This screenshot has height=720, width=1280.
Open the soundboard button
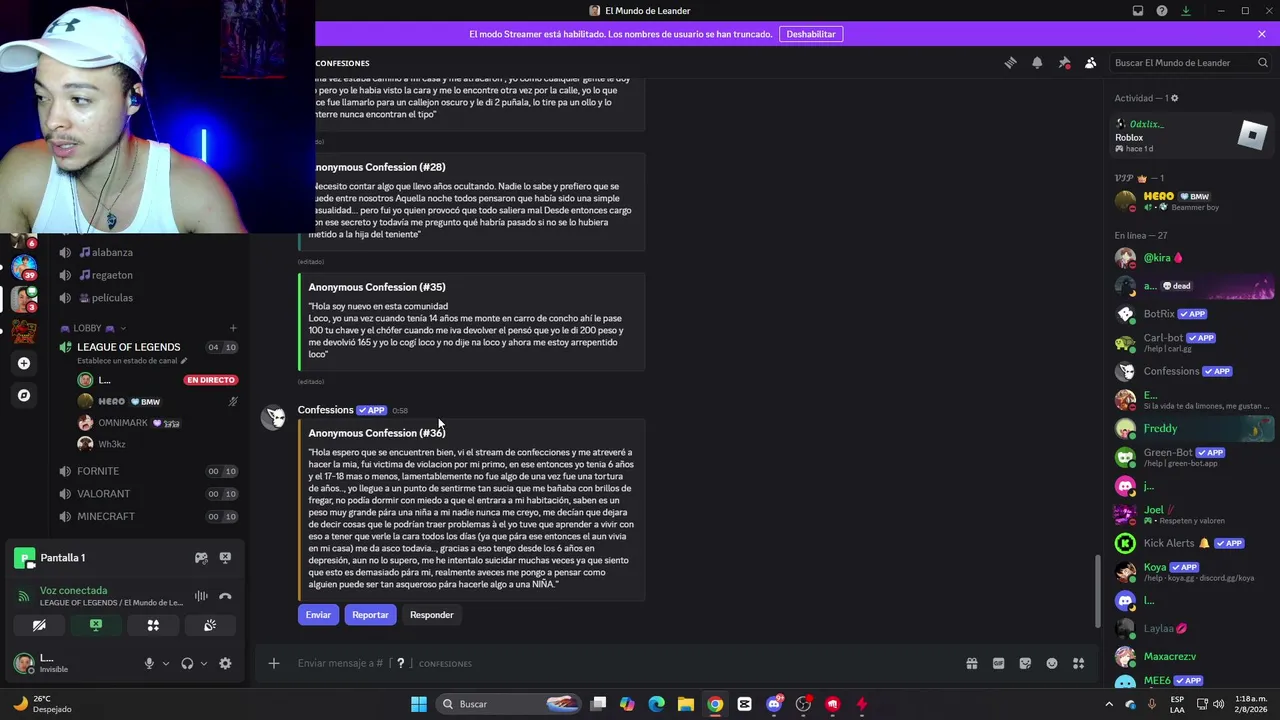[210, 625]
